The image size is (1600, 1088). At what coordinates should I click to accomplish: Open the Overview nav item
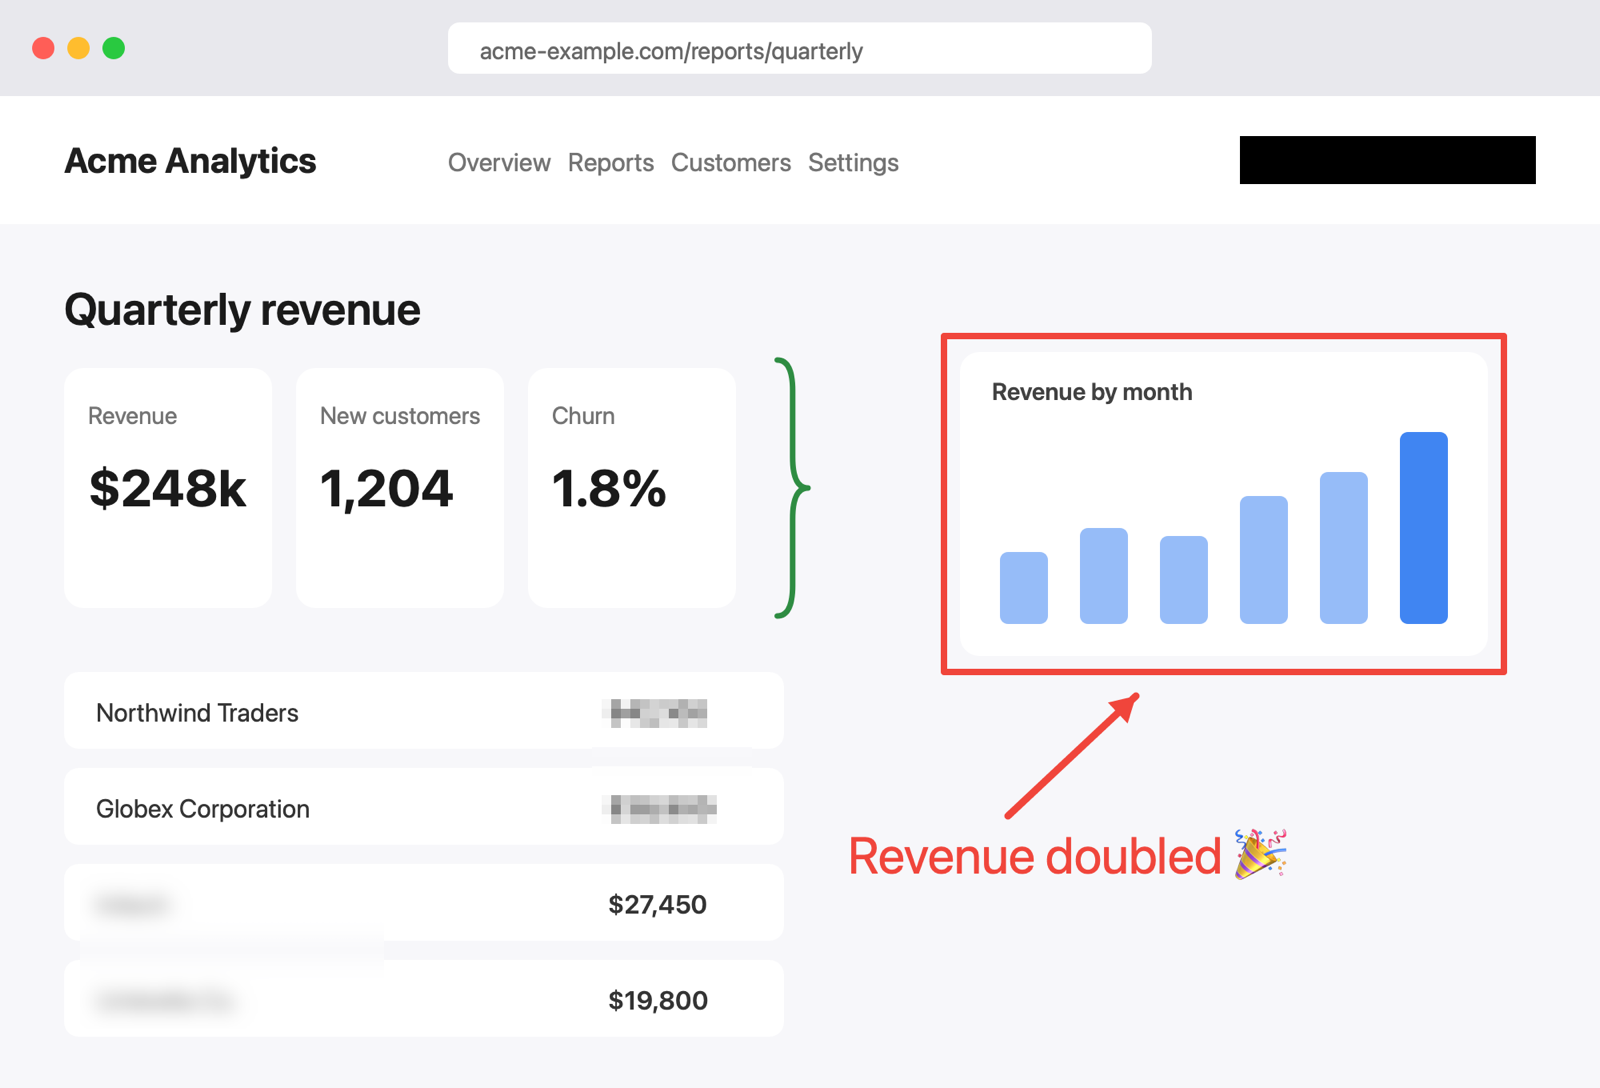point(499,162)
